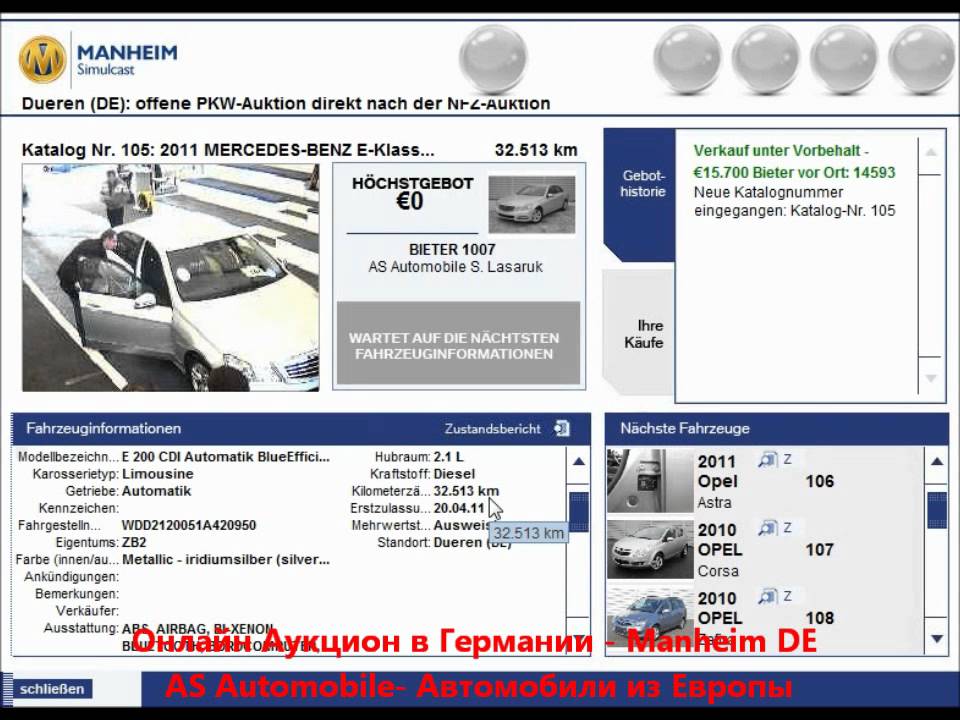This screenshot has height=720, width=960.
Task: Select the blue 2010 OPEL 108 thumbnail
Action: (650, 618)
